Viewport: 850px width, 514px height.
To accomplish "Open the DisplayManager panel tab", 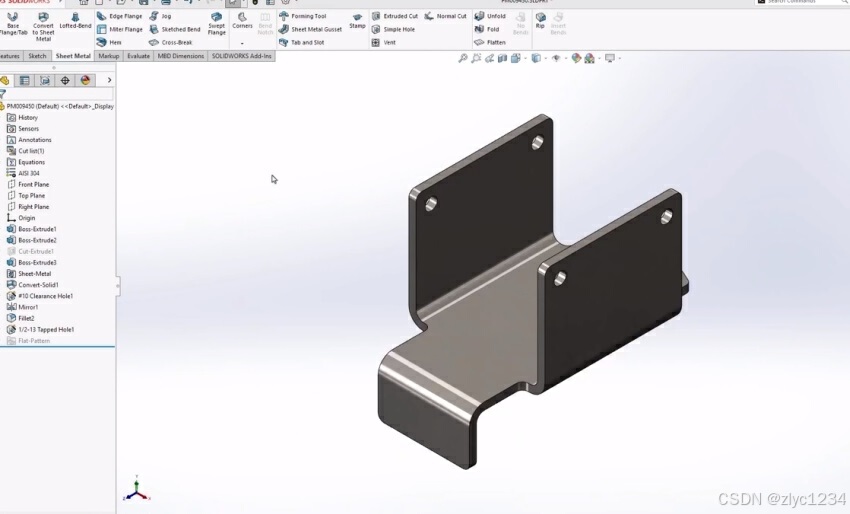I will (85, 80).
